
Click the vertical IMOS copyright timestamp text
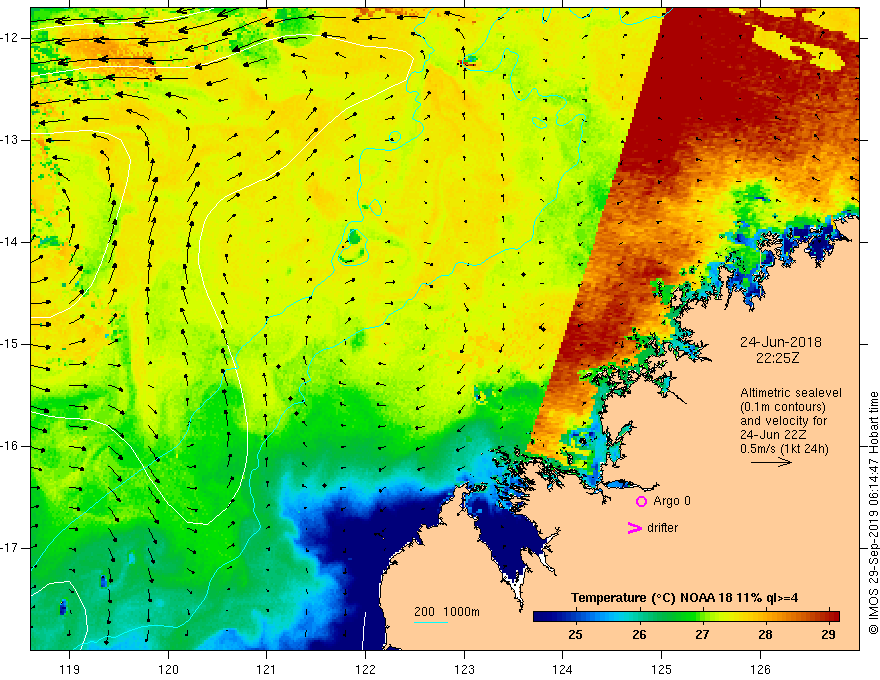873,513
